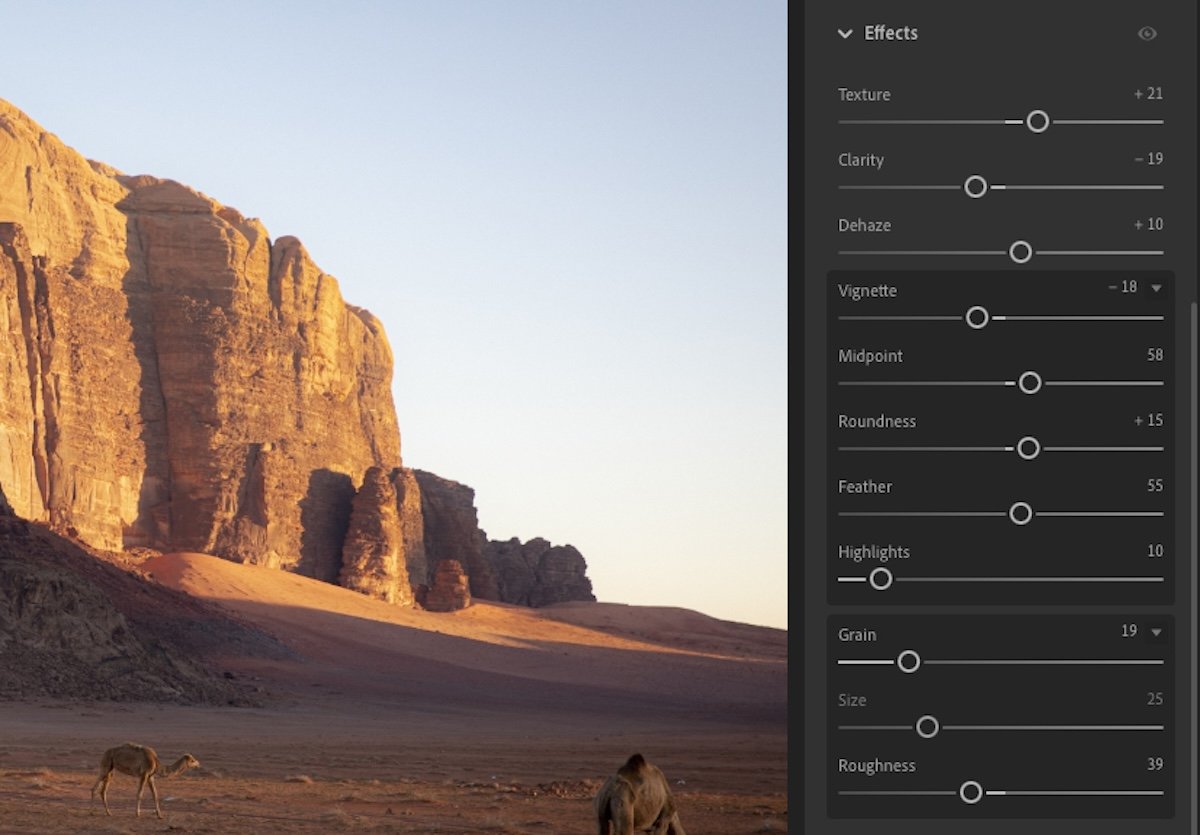Expand the Vignette options dropdown
This screenshot has width=1200, height=835.
point(1157,288)
